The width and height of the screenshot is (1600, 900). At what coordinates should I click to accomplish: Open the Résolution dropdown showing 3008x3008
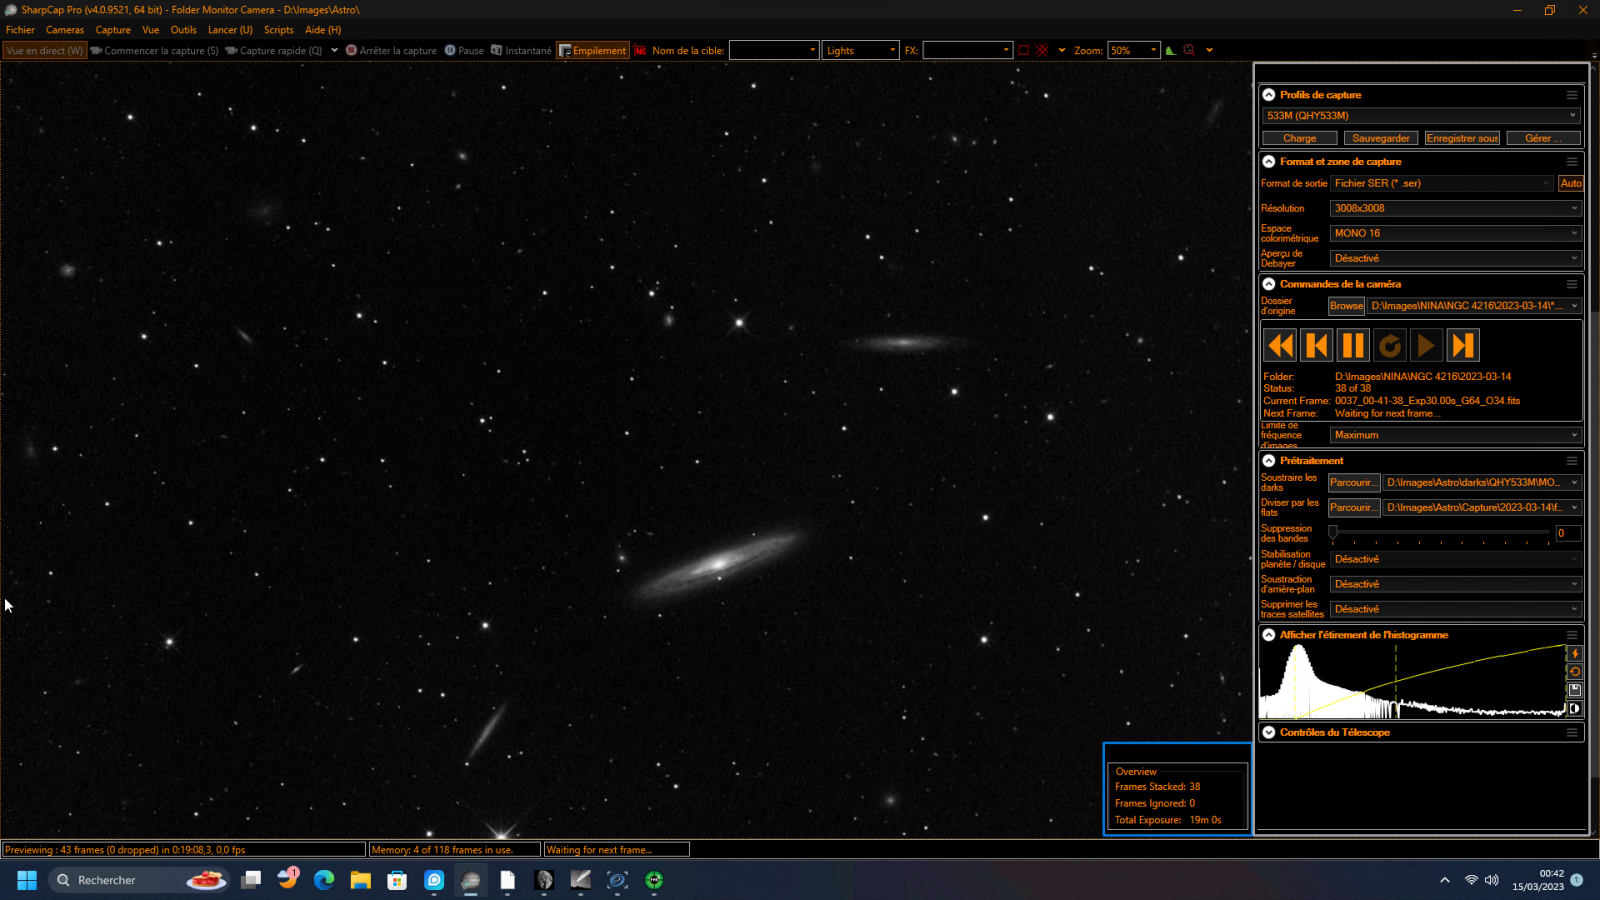pos(1455,208)
